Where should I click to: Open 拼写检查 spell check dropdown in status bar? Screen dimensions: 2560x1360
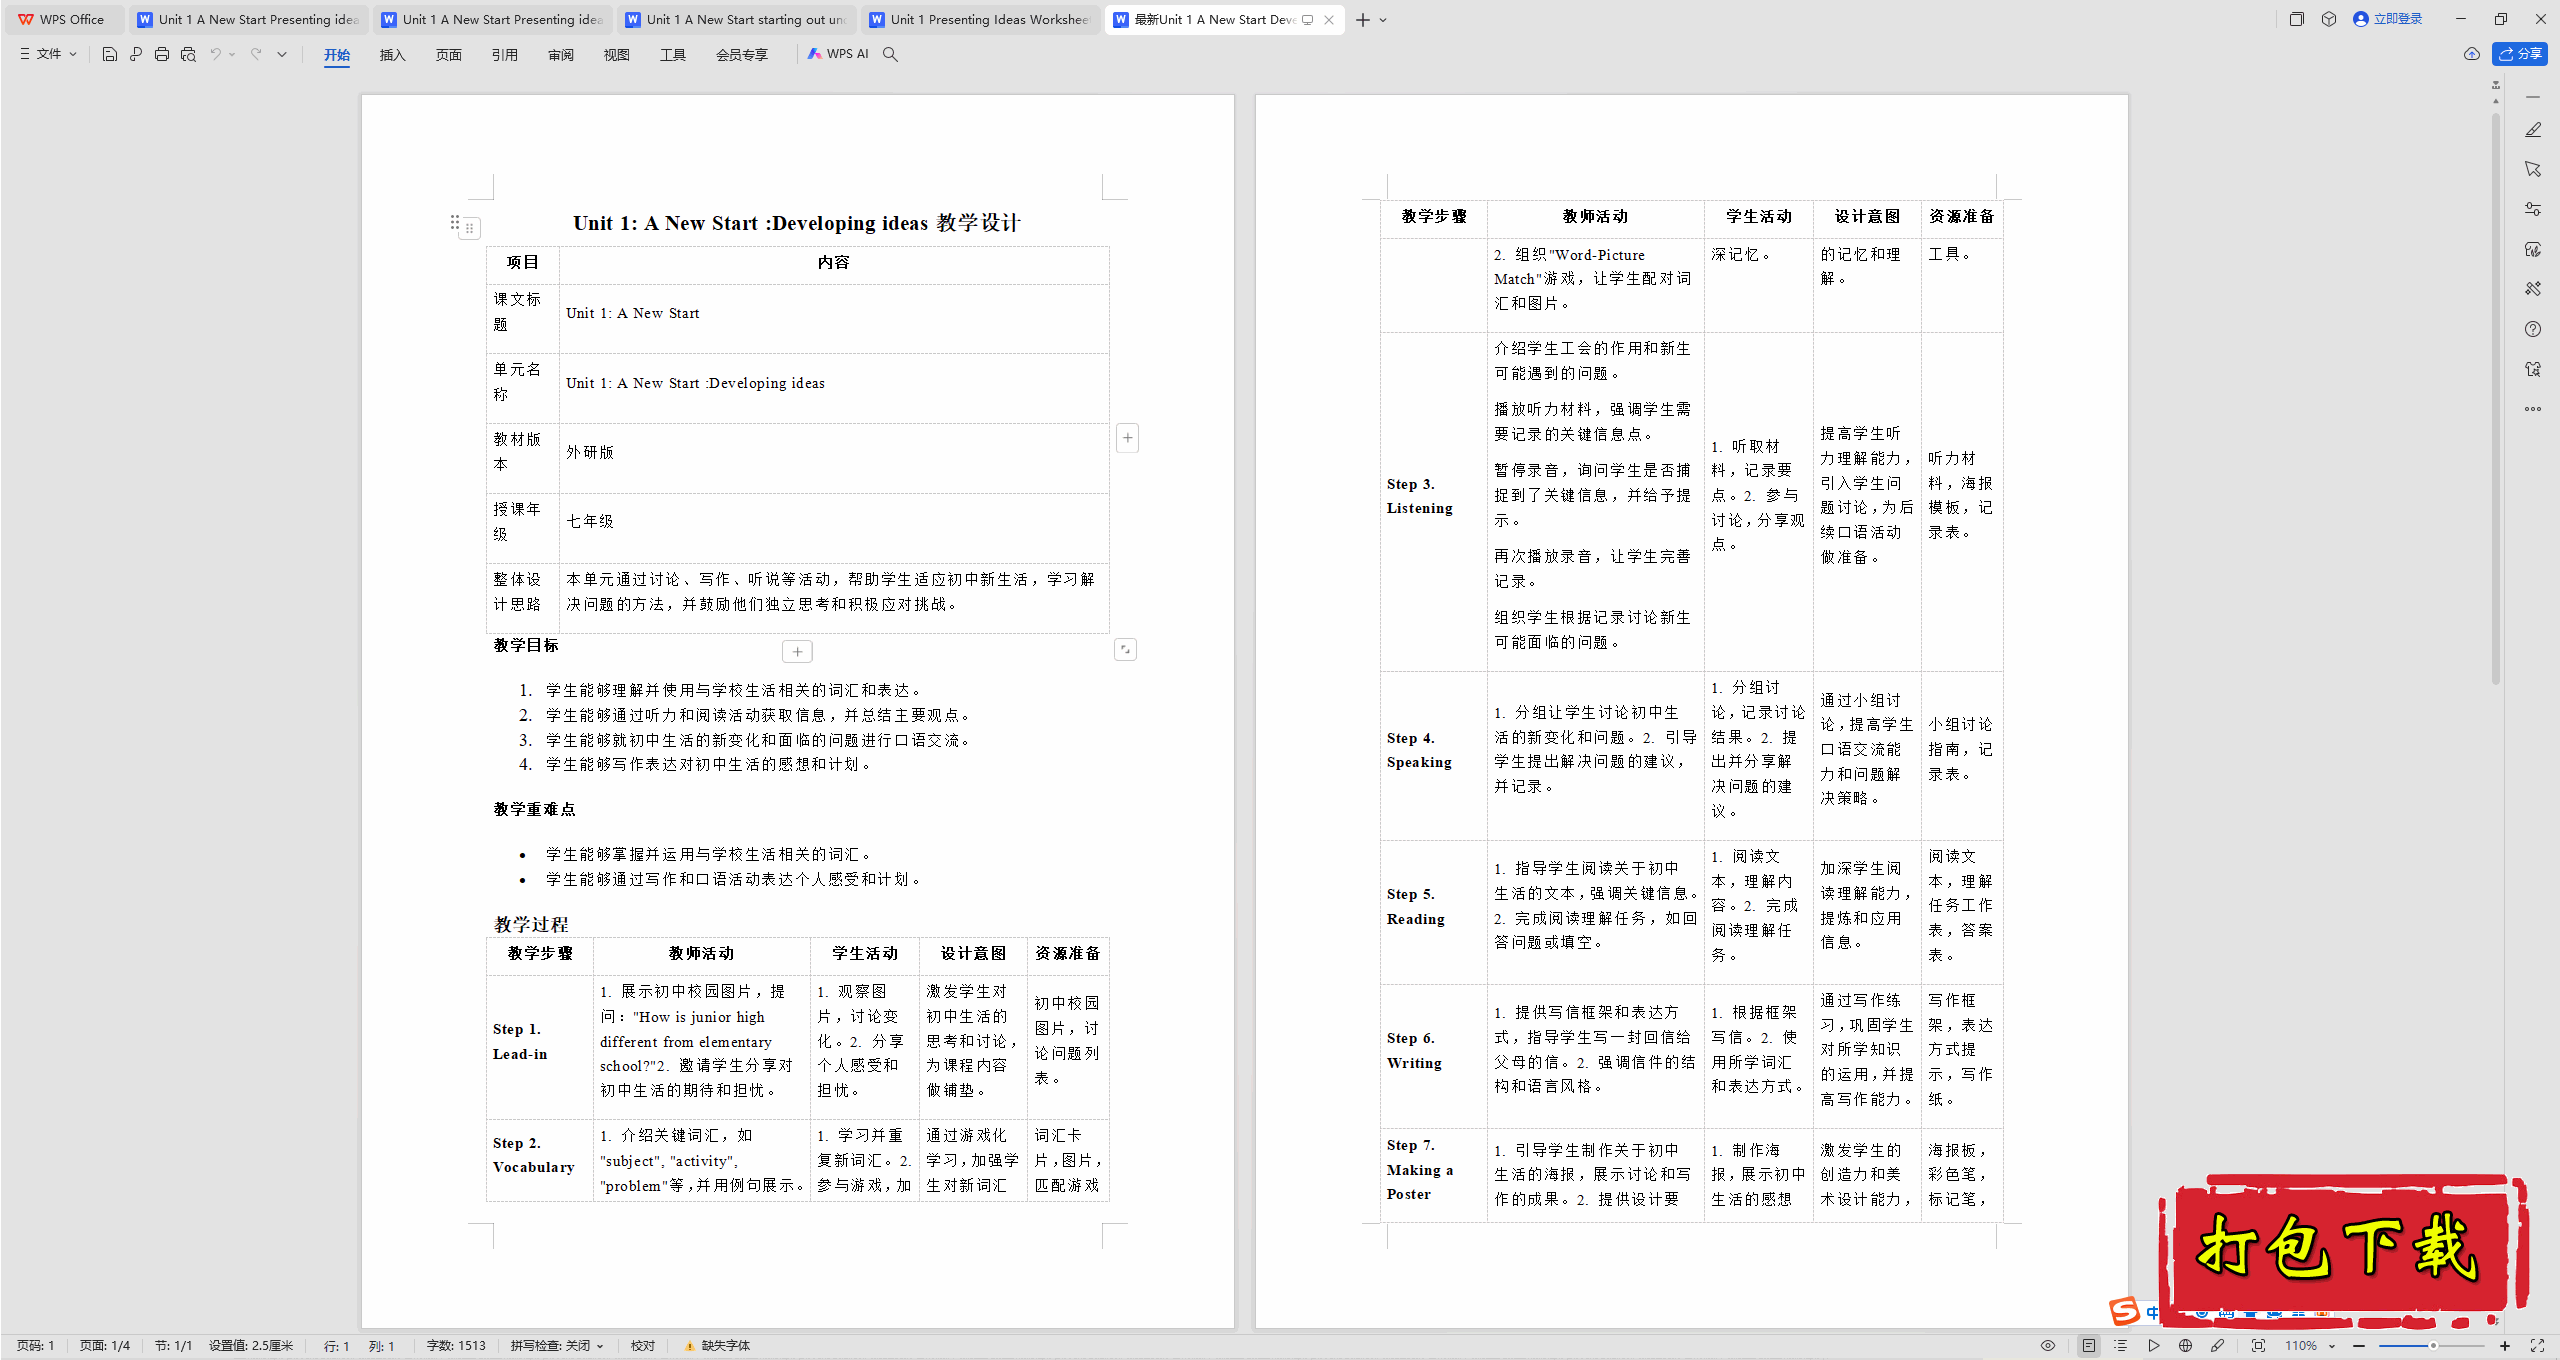click(557, 1346)
